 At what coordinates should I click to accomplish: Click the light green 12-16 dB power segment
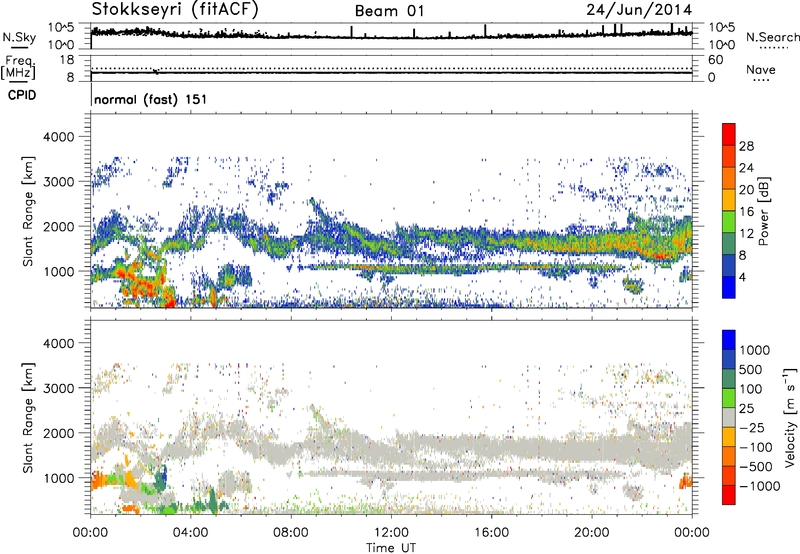[729, 221]
